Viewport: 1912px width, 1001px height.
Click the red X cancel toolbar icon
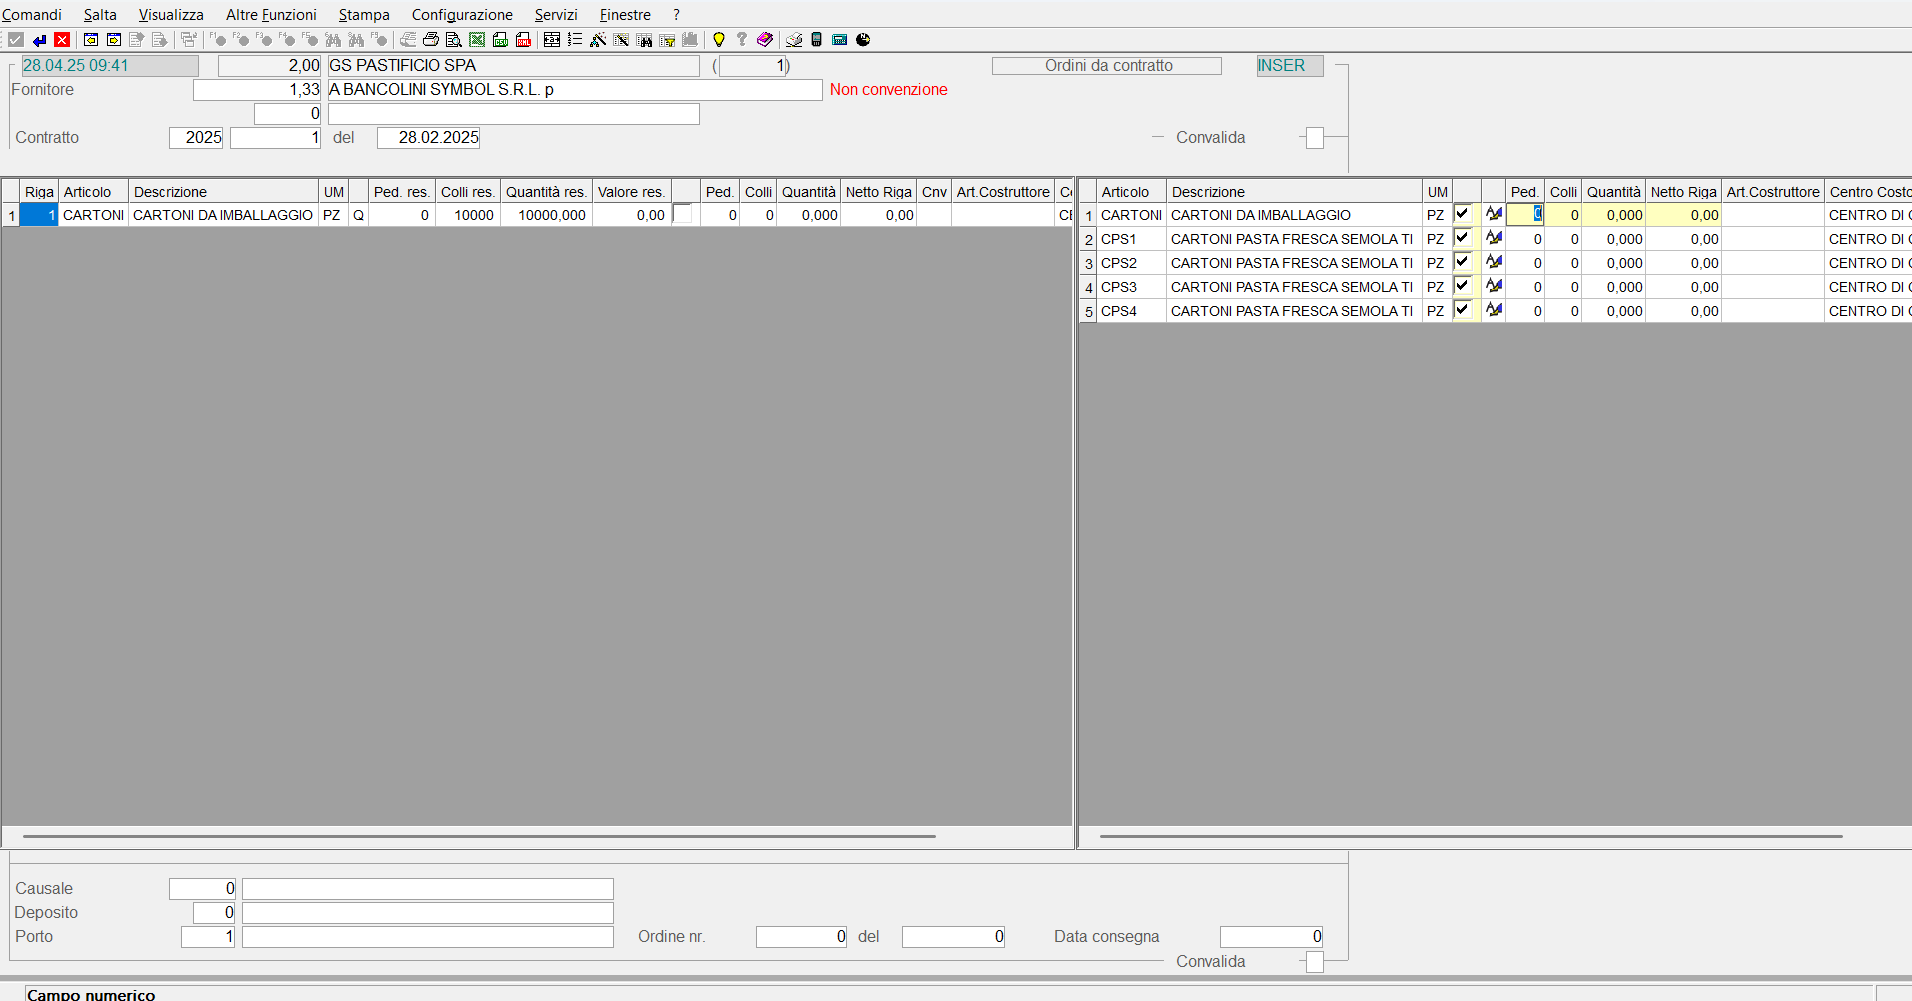point(62,40)
